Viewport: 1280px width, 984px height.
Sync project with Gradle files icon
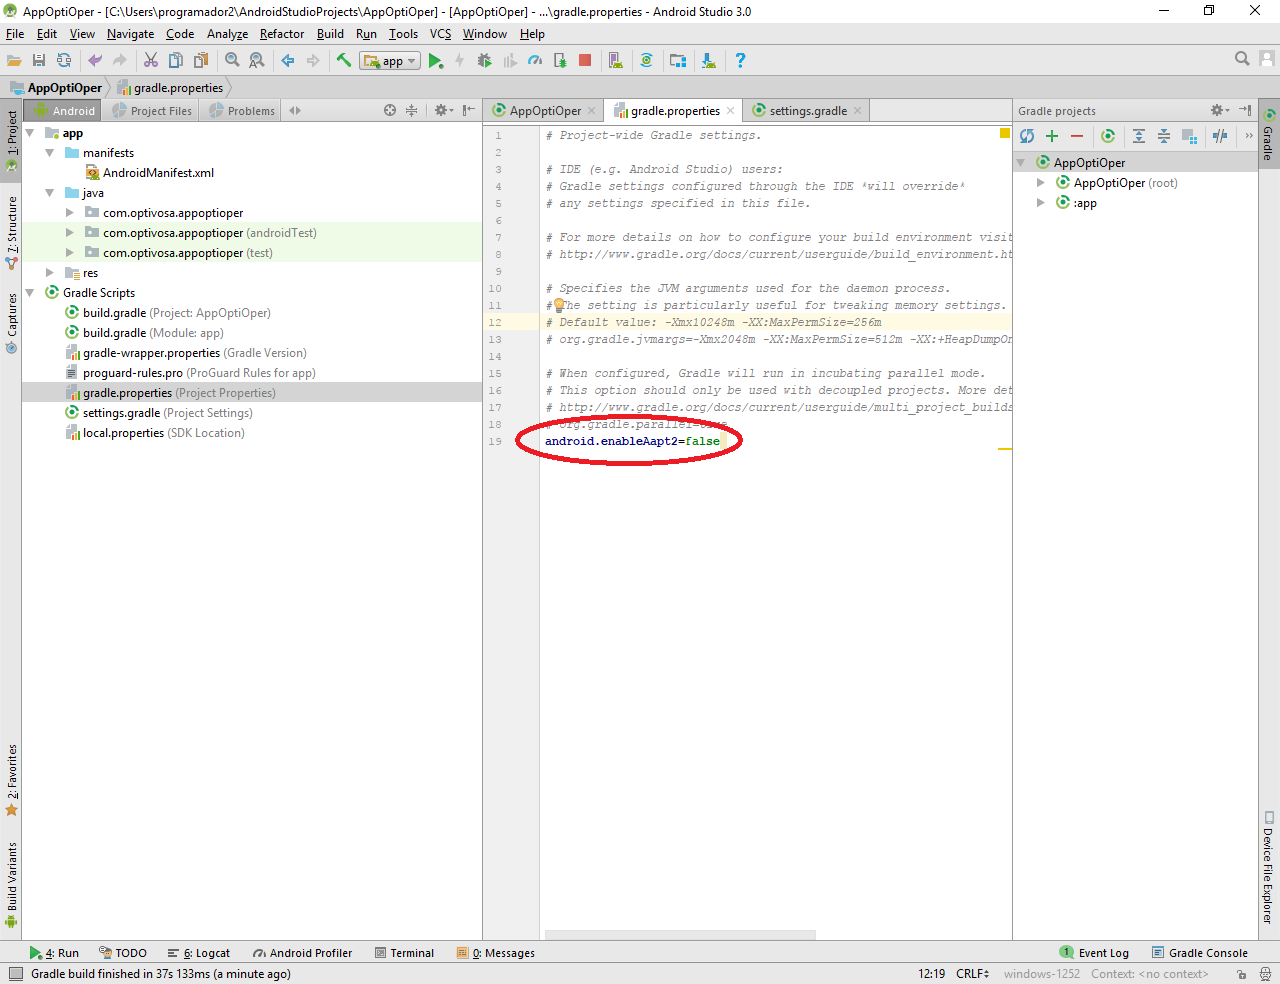click(647, 61)
